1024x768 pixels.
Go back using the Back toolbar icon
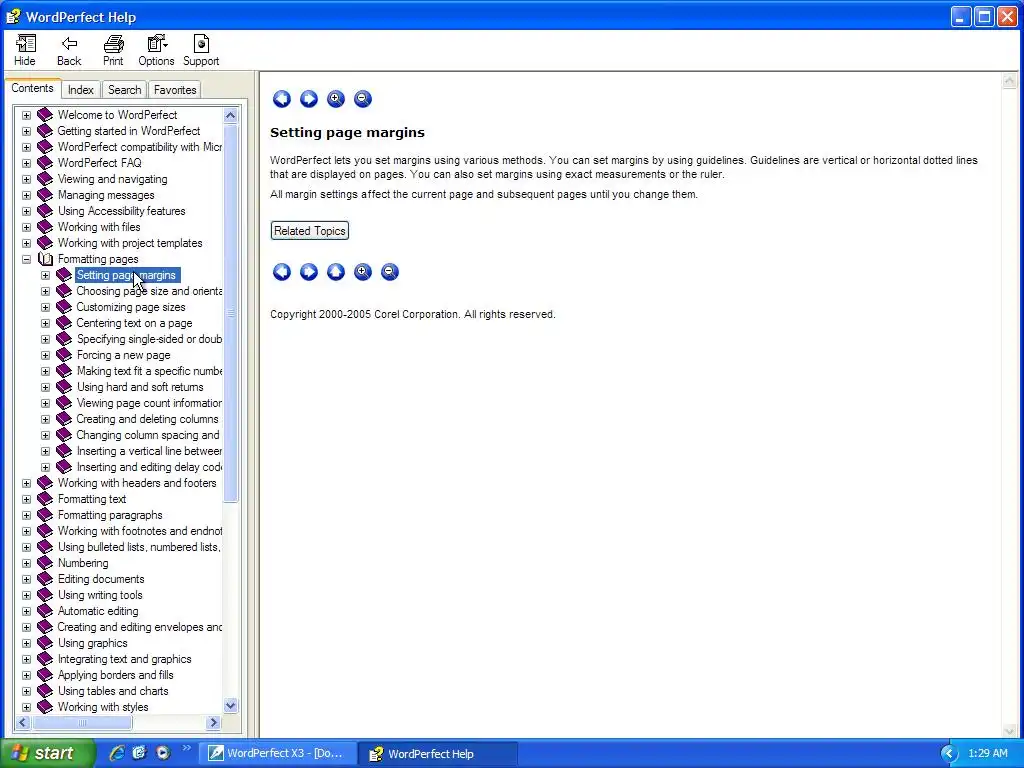point(69,50)
